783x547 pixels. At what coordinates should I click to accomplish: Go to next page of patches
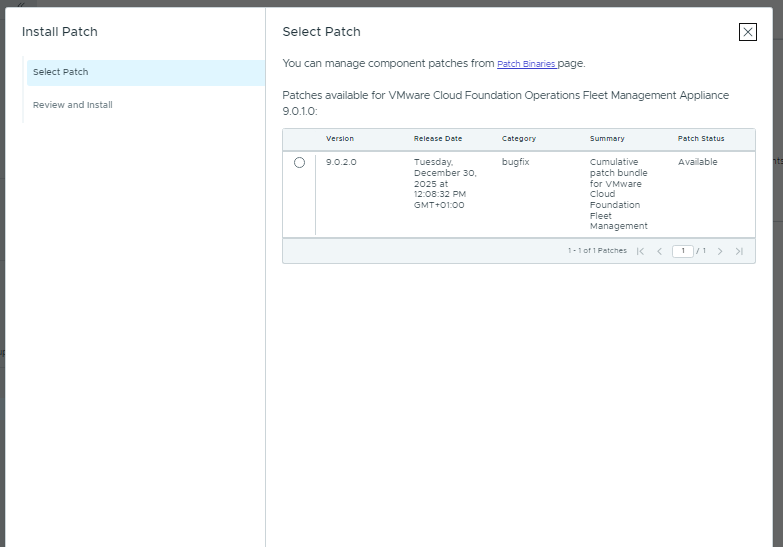point(720,251)
